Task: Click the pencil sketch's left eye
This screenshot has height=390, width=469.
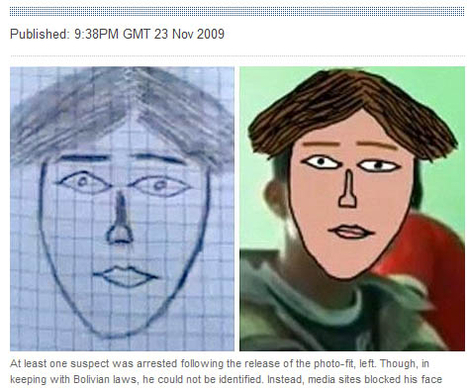Action: (x=83, y=182)
